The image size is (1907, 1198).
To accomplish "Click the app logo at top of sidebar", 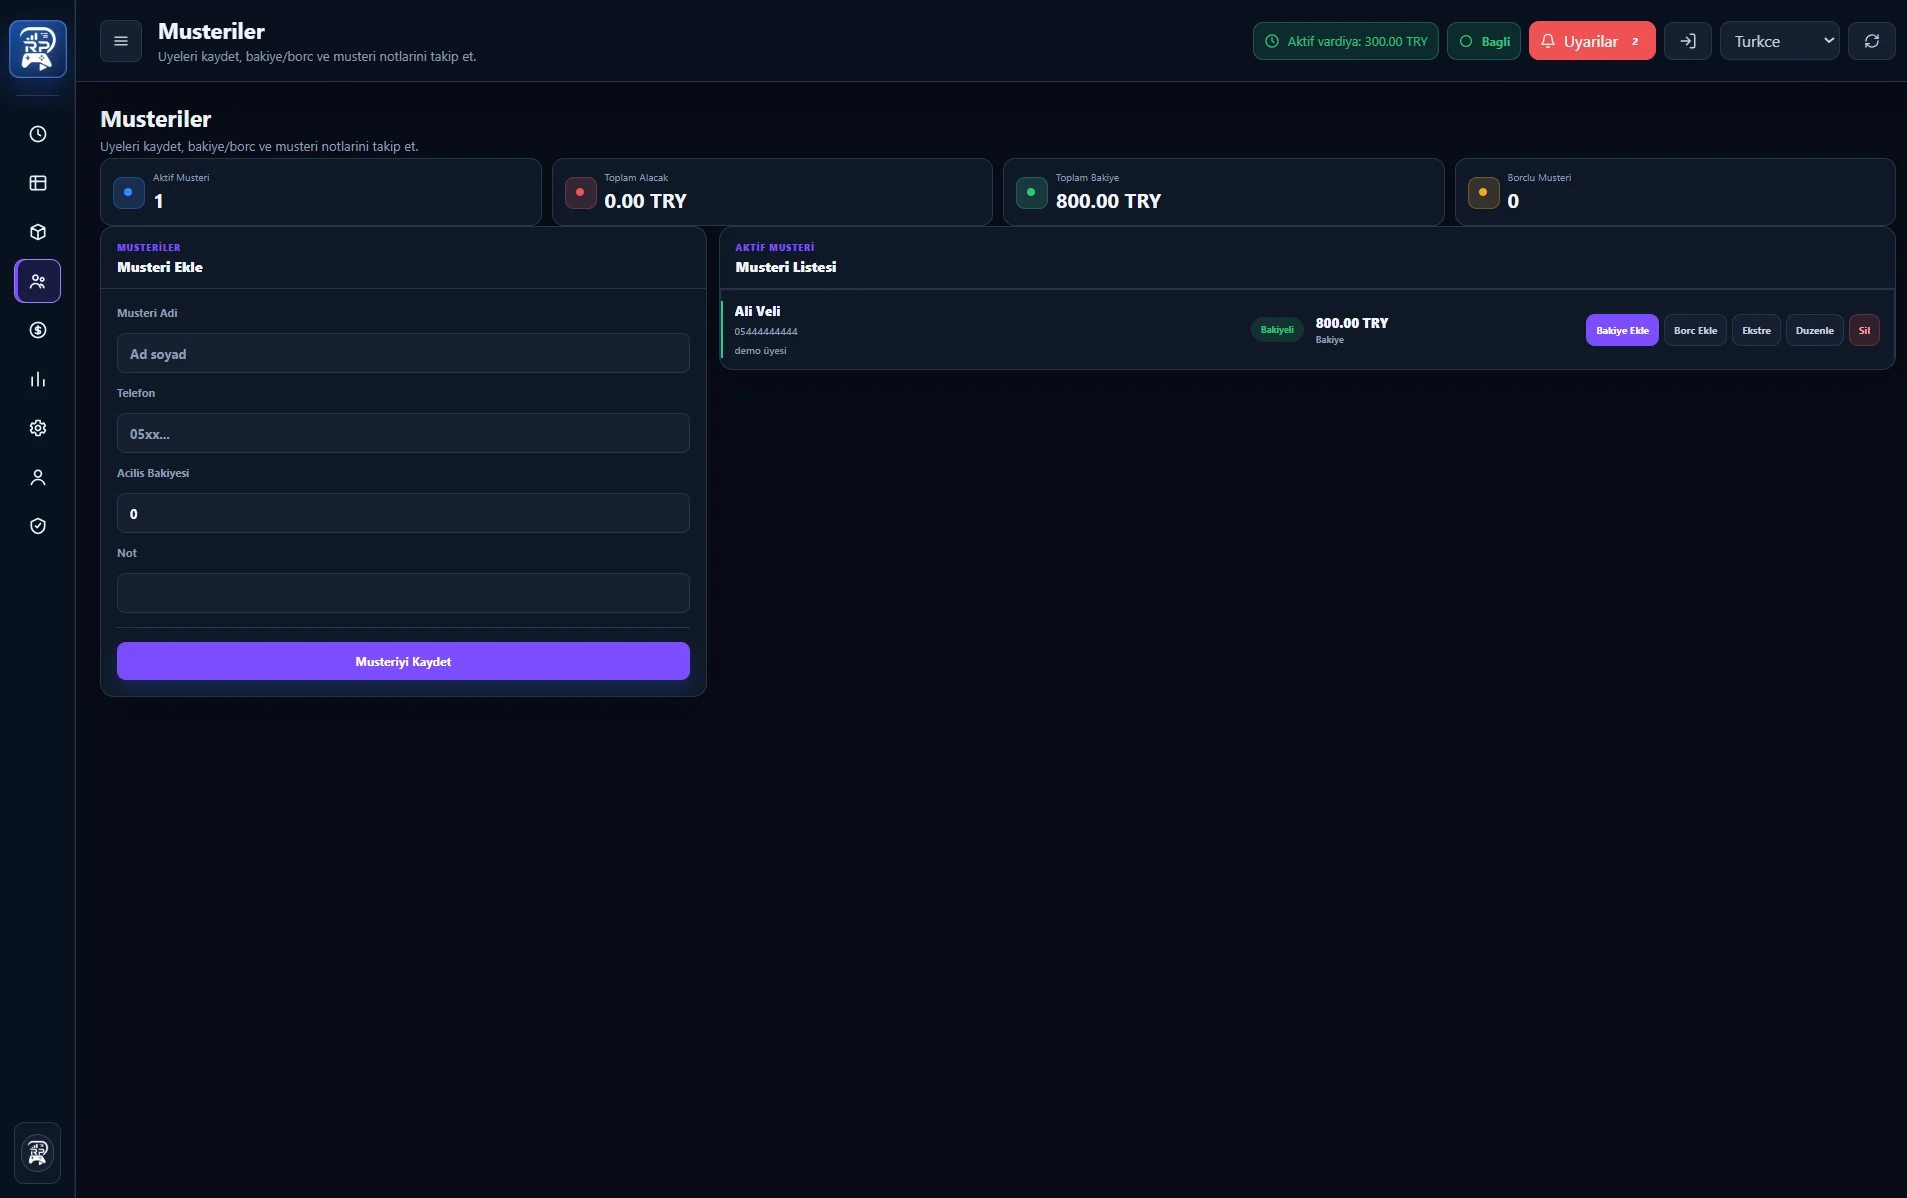I will 38,49.
